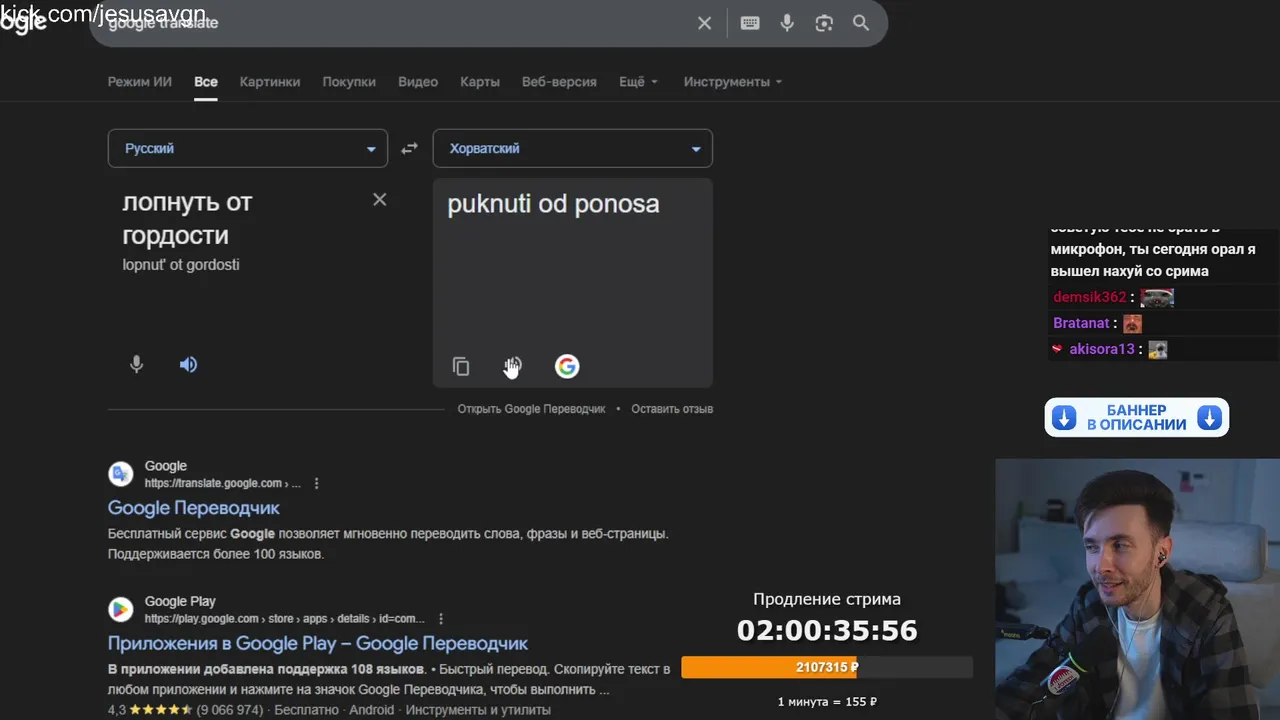Click chat username akisora13
Image resolution: width=1280 pixels, height=720 pixels.
click(1102, 349)
